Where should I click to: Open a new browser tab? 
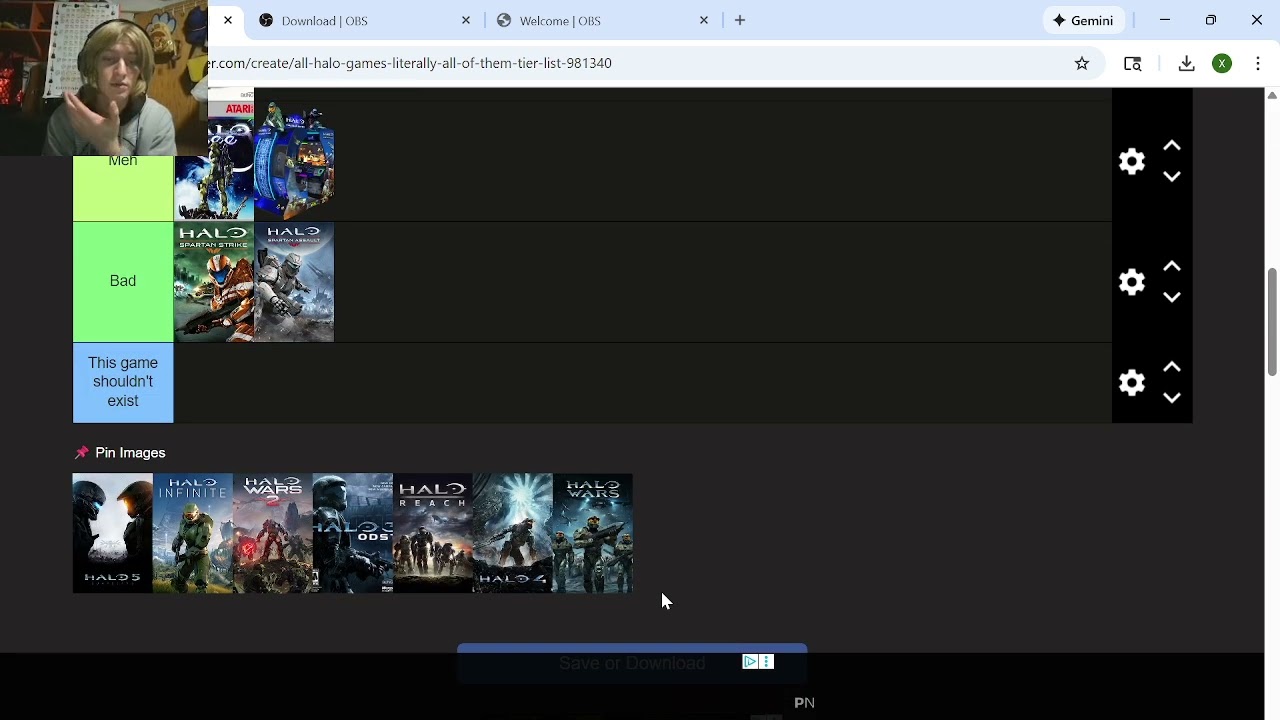[740, 20]
